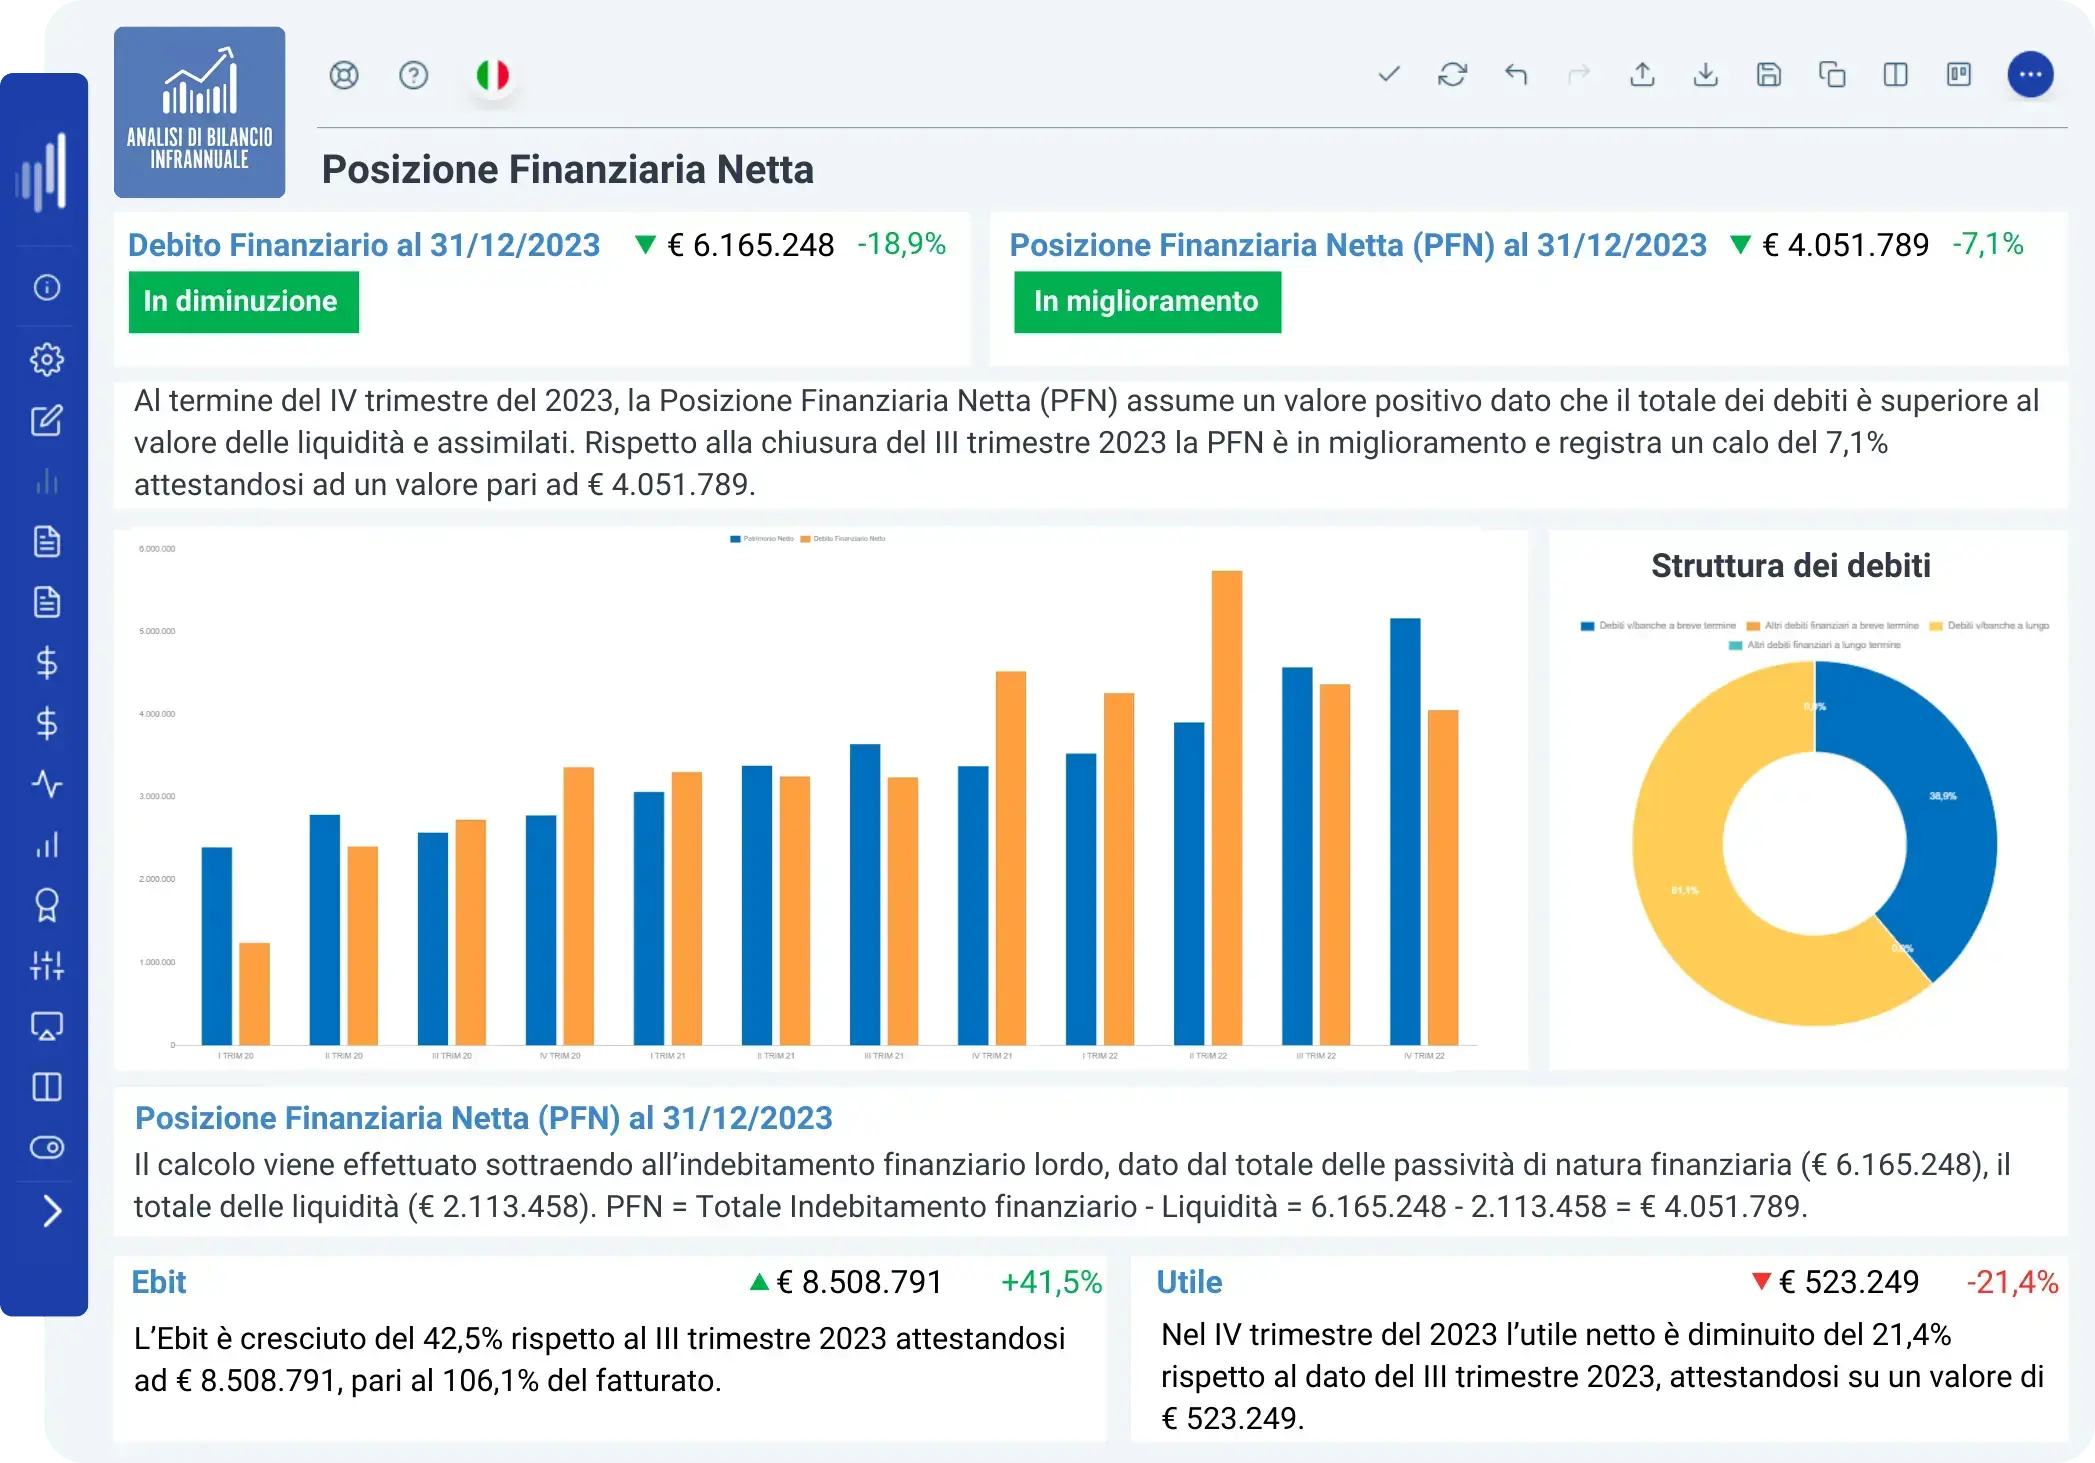Click the Struttura dei debiti chart title
Image resolution: width=2095 pixels, height=1463 pixels.
pyautogui.click(x=1791, y=566)
